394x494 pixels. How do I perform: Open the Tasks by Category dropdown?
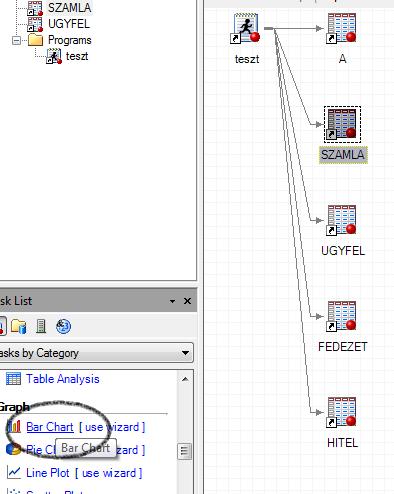[x=95, y=353]
